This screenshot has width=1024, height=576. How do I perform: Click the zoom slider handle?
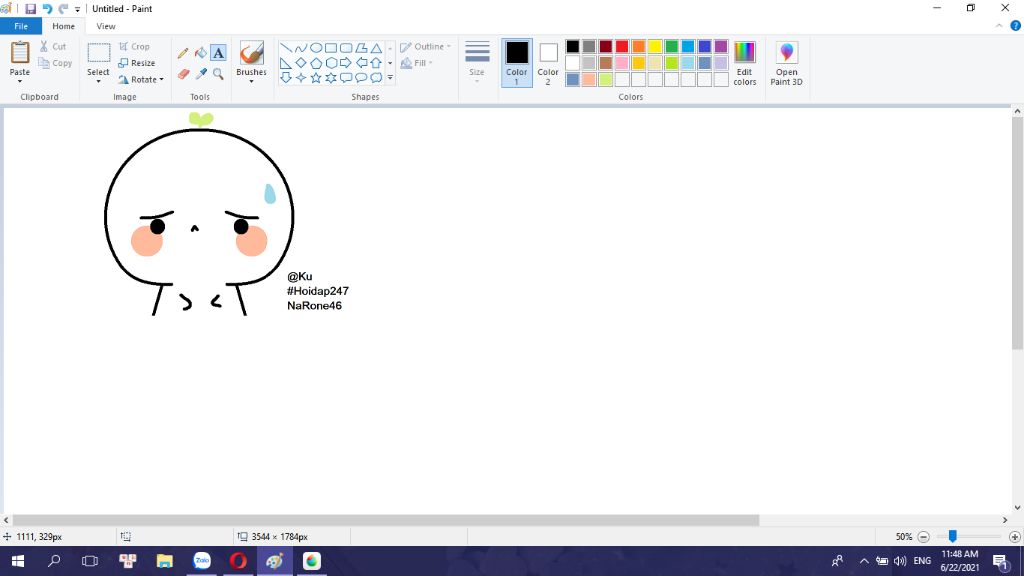click(953, 536)
